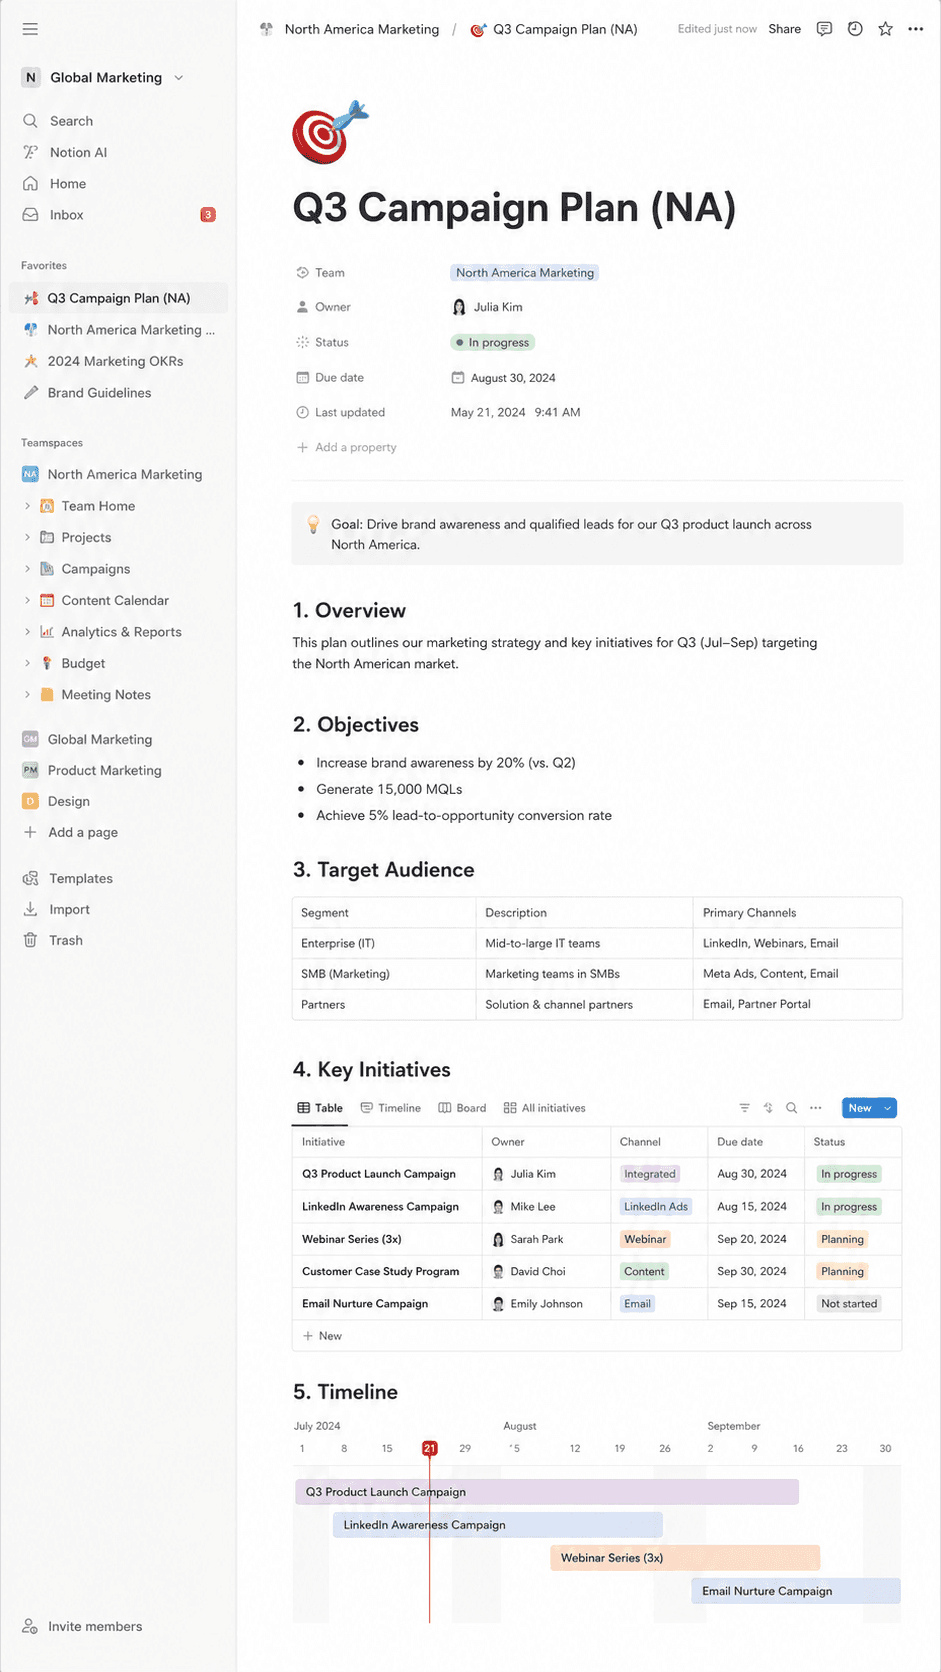Open filter icon in Key Initiatives
Screen dimensions: 941x1672
coord(744,1108)
